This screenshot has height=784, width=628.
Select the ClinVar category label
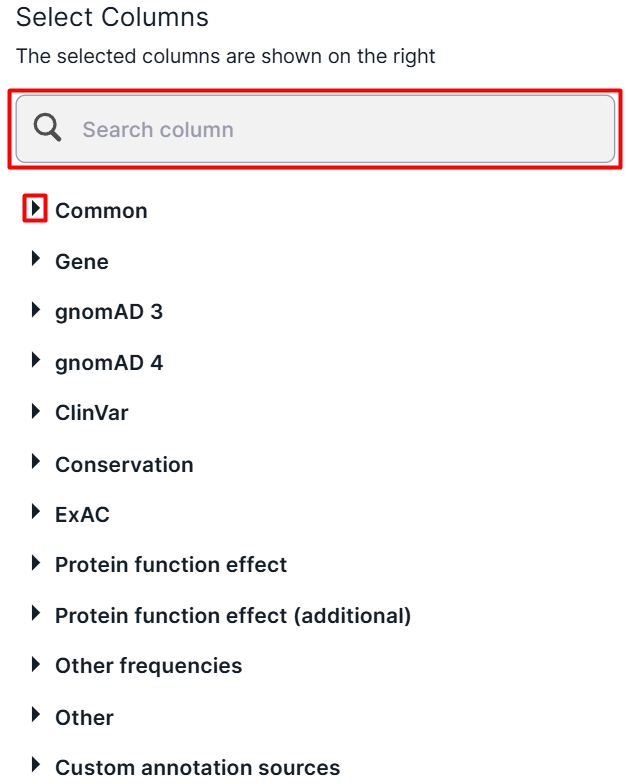point(92,413)
